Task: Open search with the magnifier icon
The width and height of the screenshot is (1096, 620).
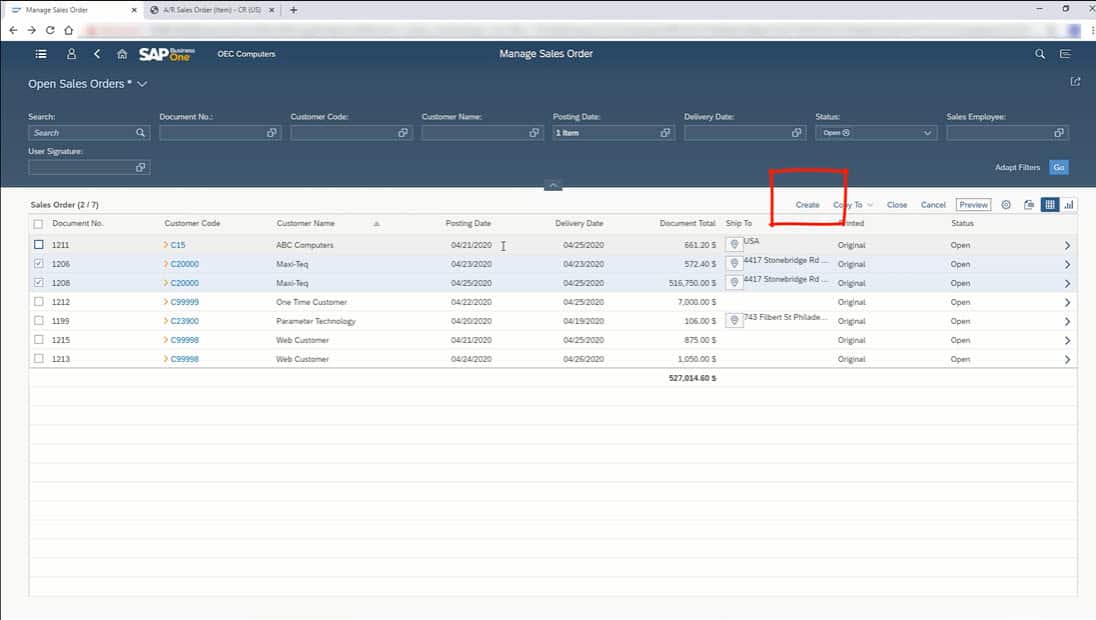Action: [x=1039, y=54]
